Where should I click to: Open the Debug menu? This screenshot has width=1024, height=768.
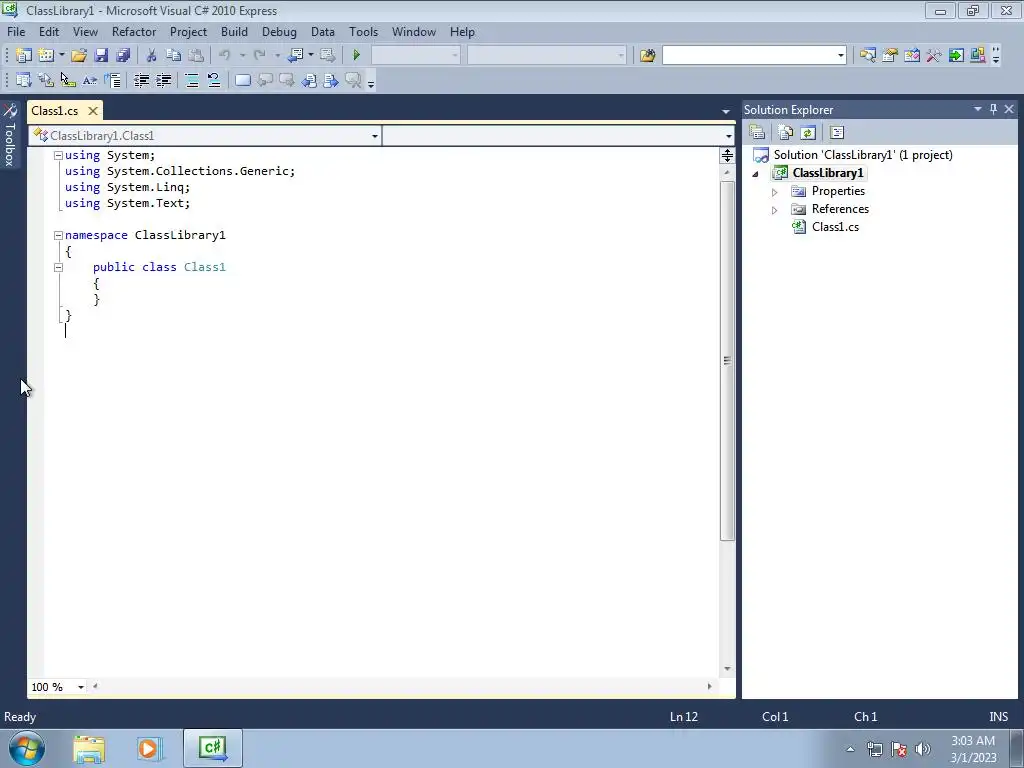tap(279, 32)
